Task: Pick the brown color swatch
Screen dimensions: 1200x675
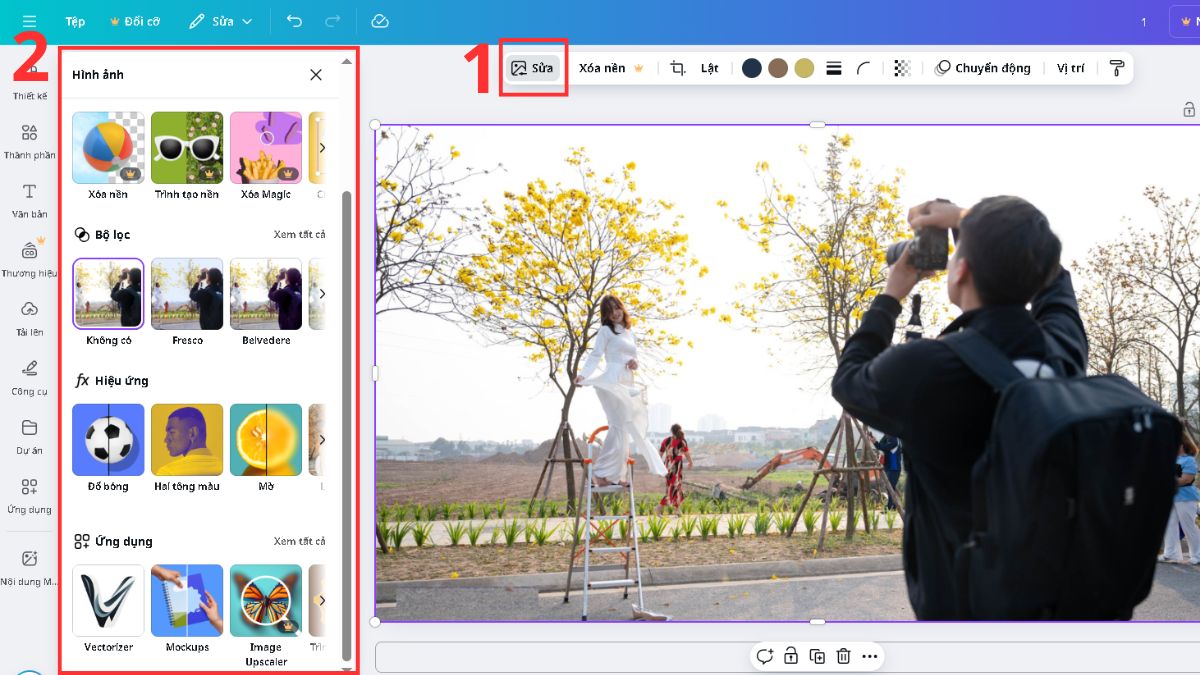Action: (x=778, y=68)
